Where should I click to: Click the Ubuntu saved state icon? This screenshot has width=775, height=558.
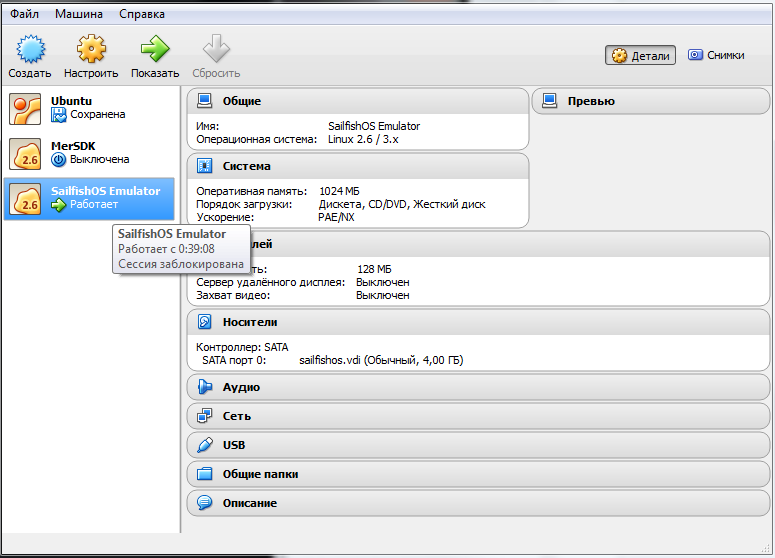(x=59, y=115)
